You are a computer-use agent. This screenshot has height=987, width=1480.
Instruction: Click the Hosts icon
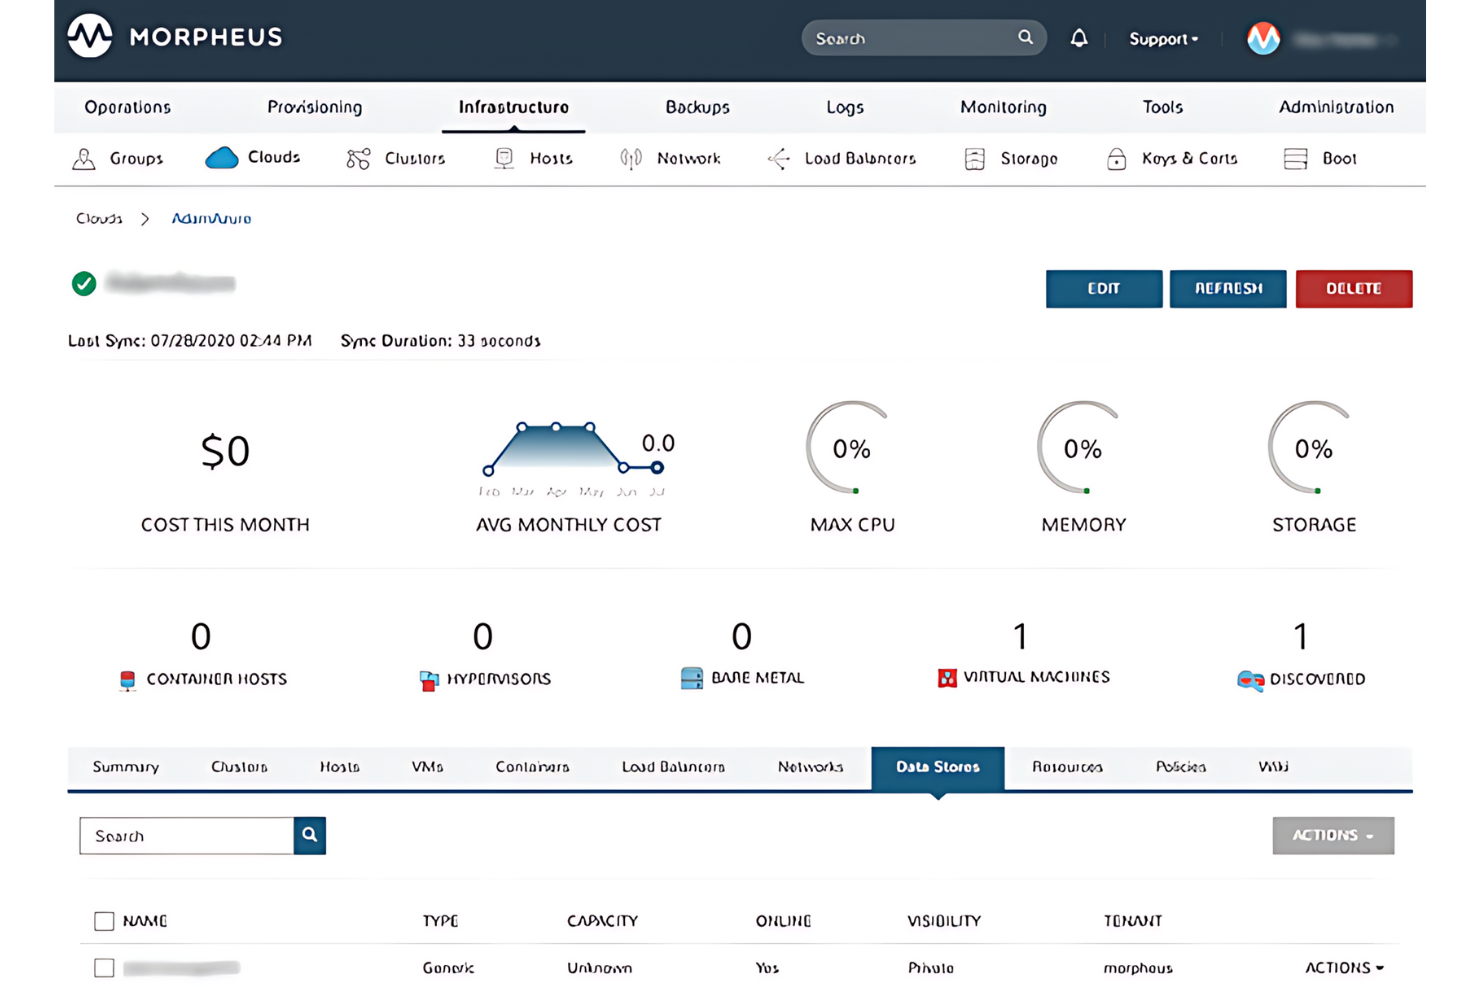click(x=505, y=159)
